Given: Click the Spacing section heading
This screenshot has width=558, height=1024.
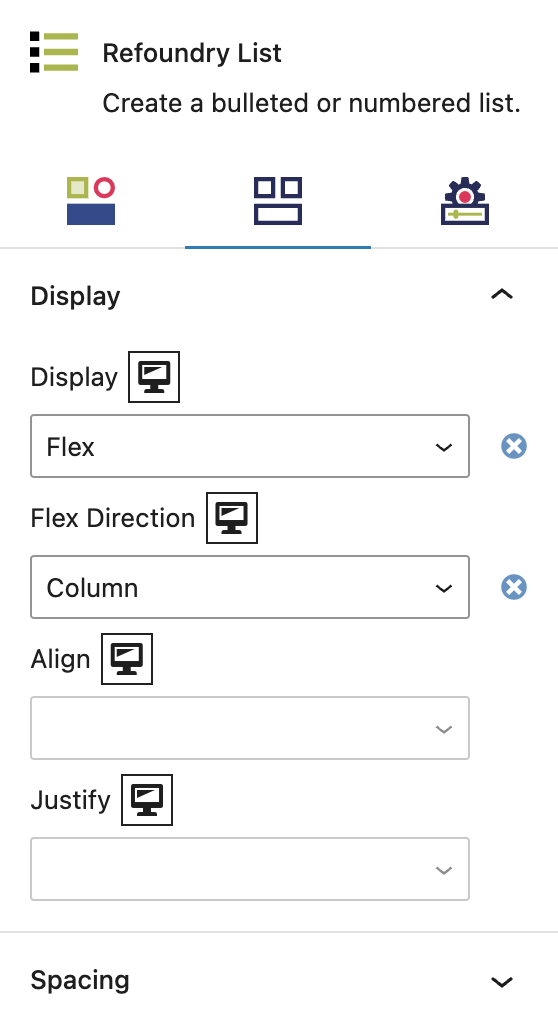Looking at the screenshot, I should tap(80, 980).
